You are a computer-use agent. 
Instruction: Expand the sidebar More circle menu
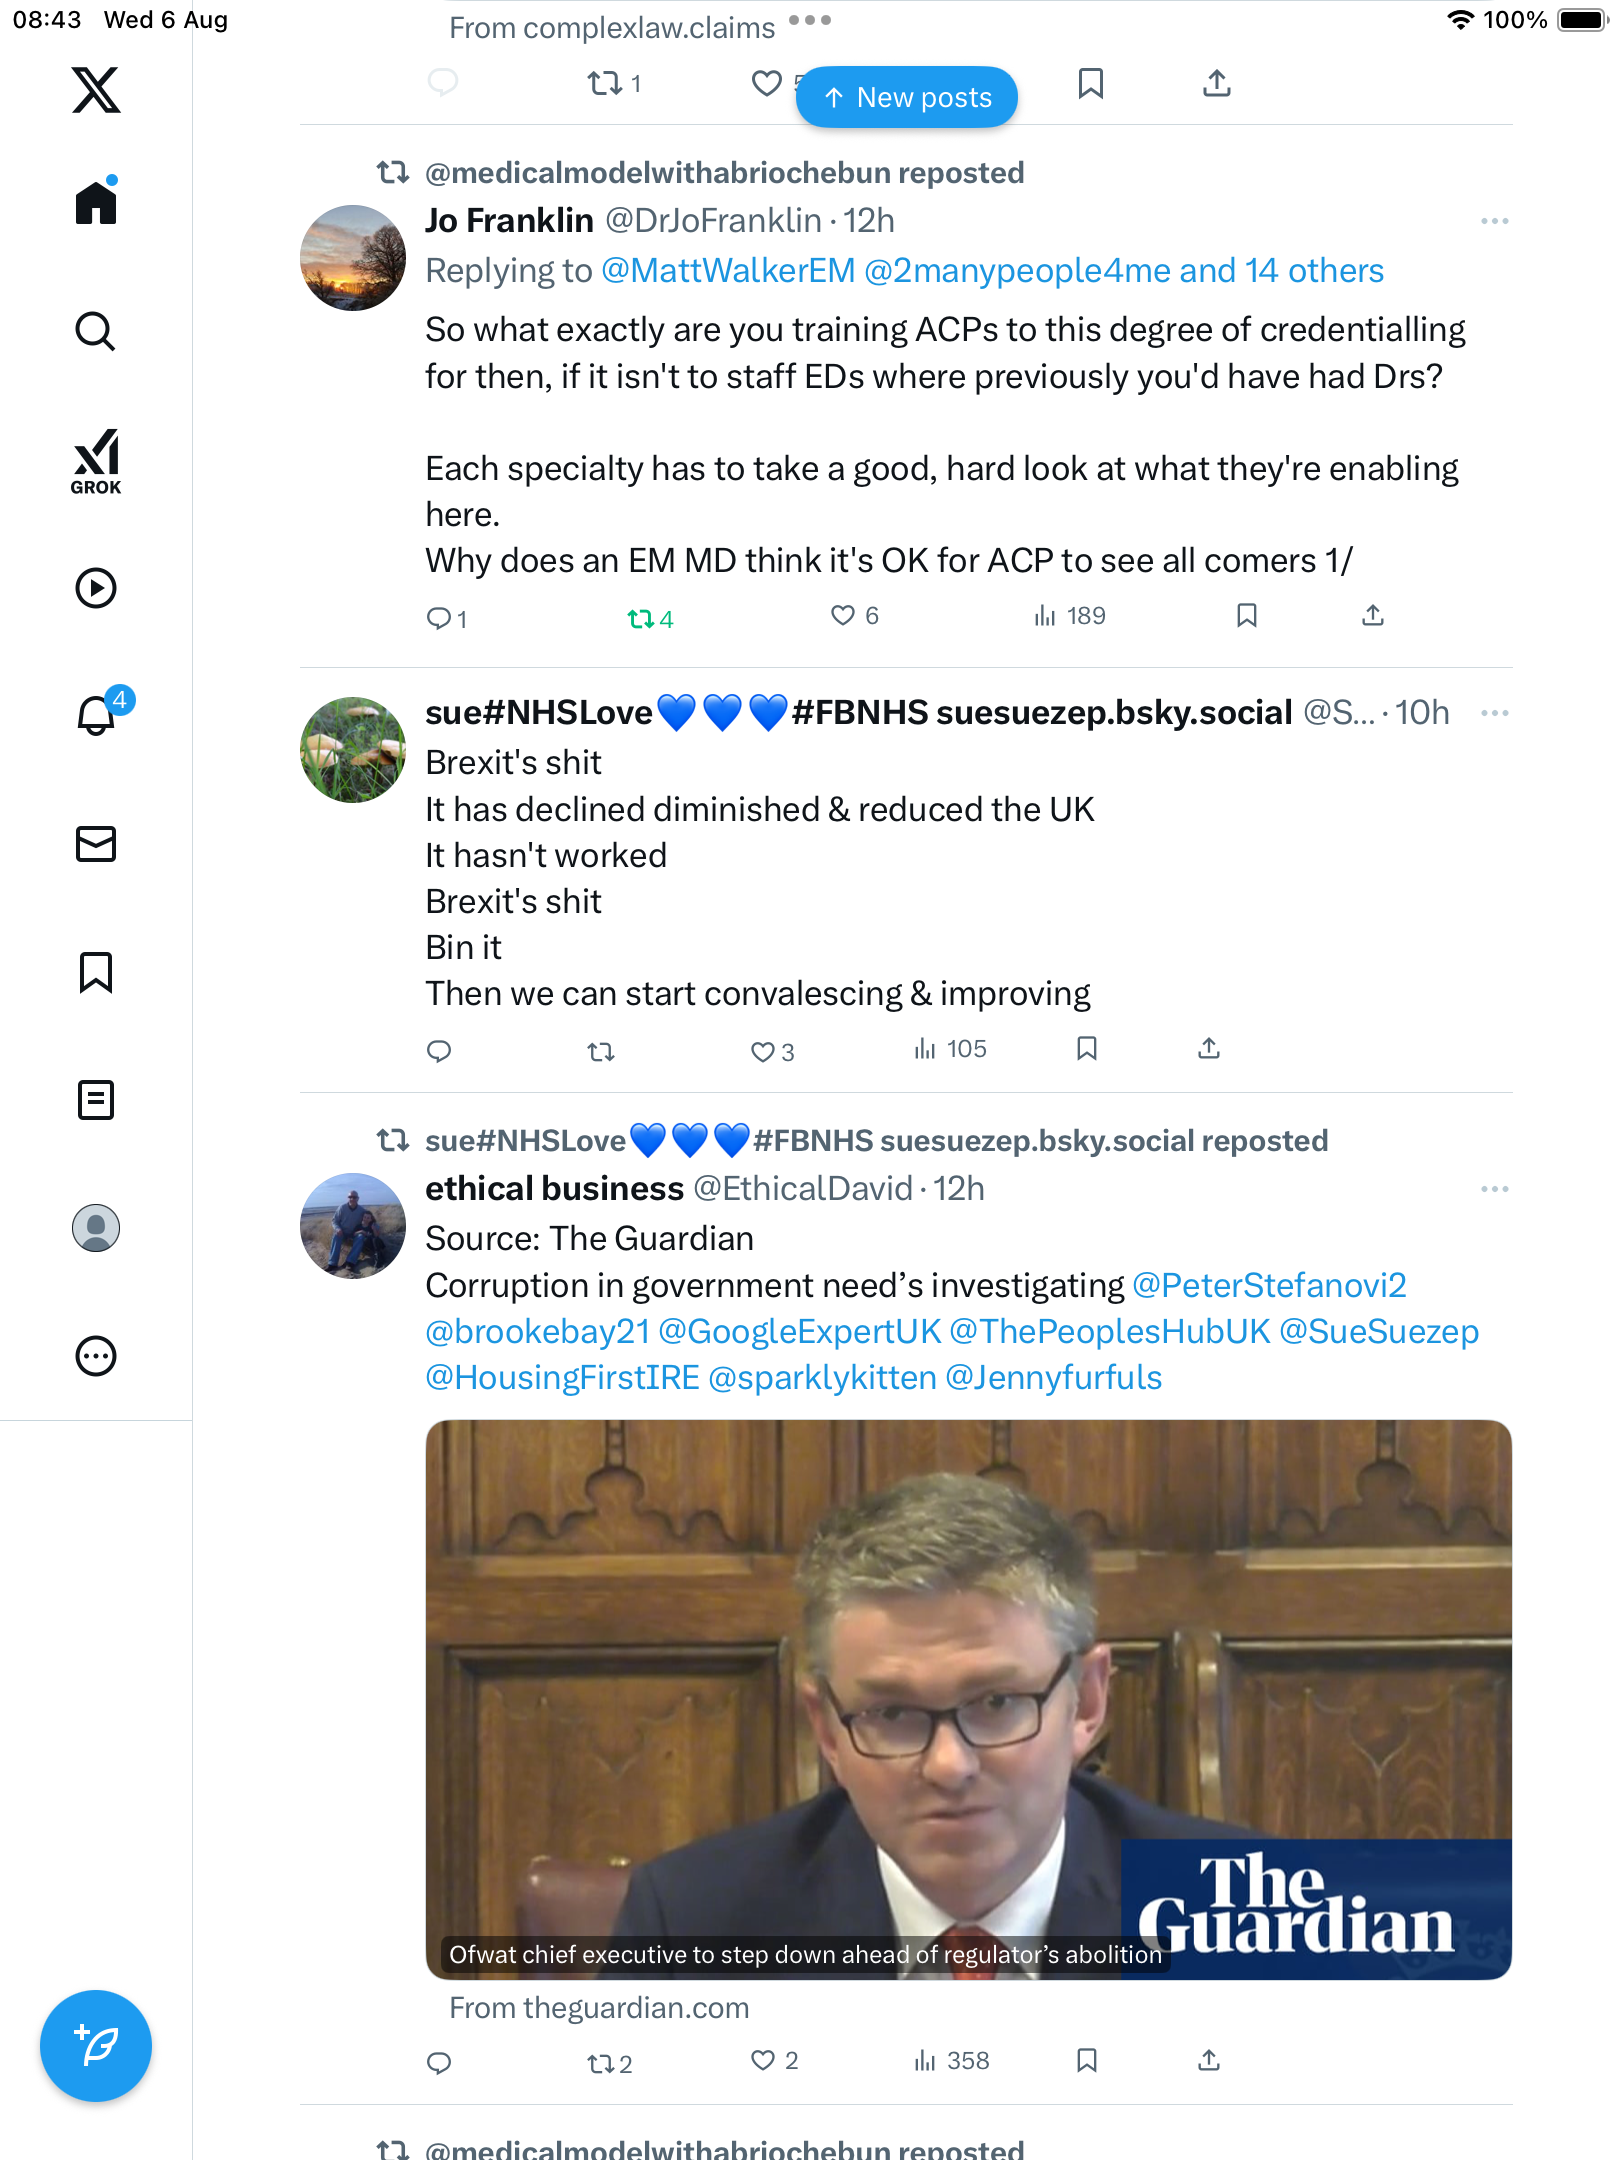pyautogui.click(x=96, y=1356)
